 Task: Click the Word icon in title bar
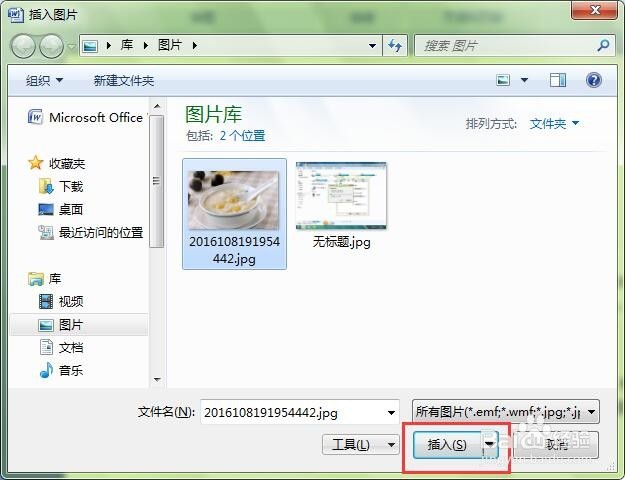click(15, 15)
